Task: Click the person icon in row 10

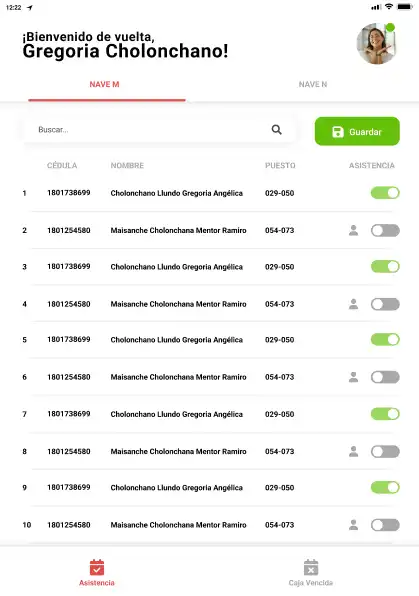Action: coord(354,525)
